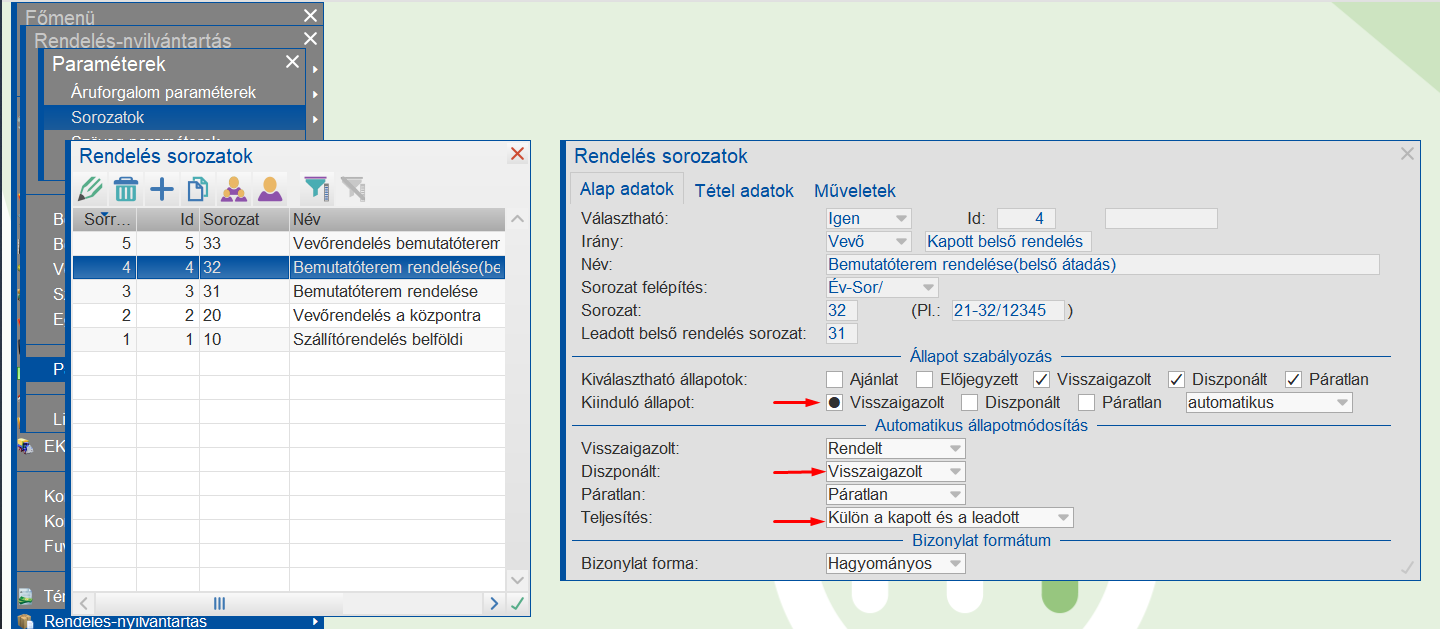
Task: Click the Sorozat field containing 32
Action: coord(842,310)
